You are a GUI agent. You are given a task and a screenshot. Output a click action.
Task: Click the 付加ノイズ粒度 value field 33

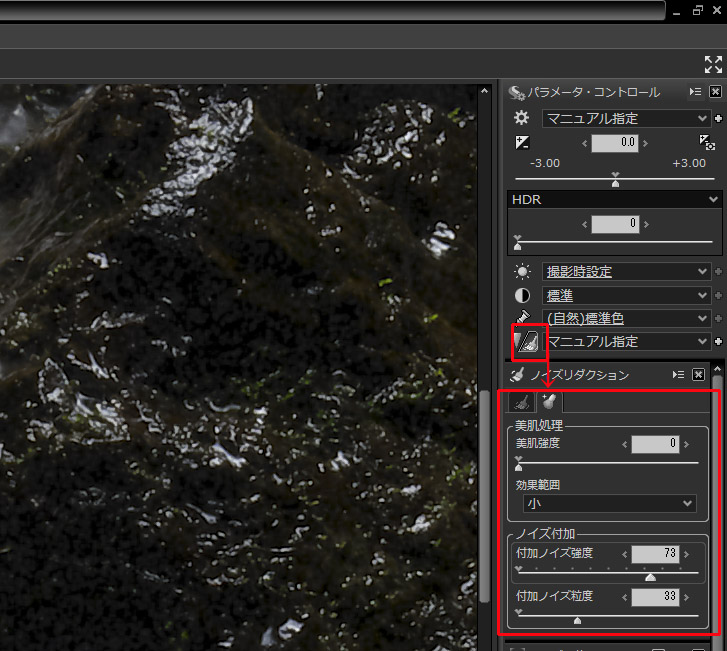(655, 597)
